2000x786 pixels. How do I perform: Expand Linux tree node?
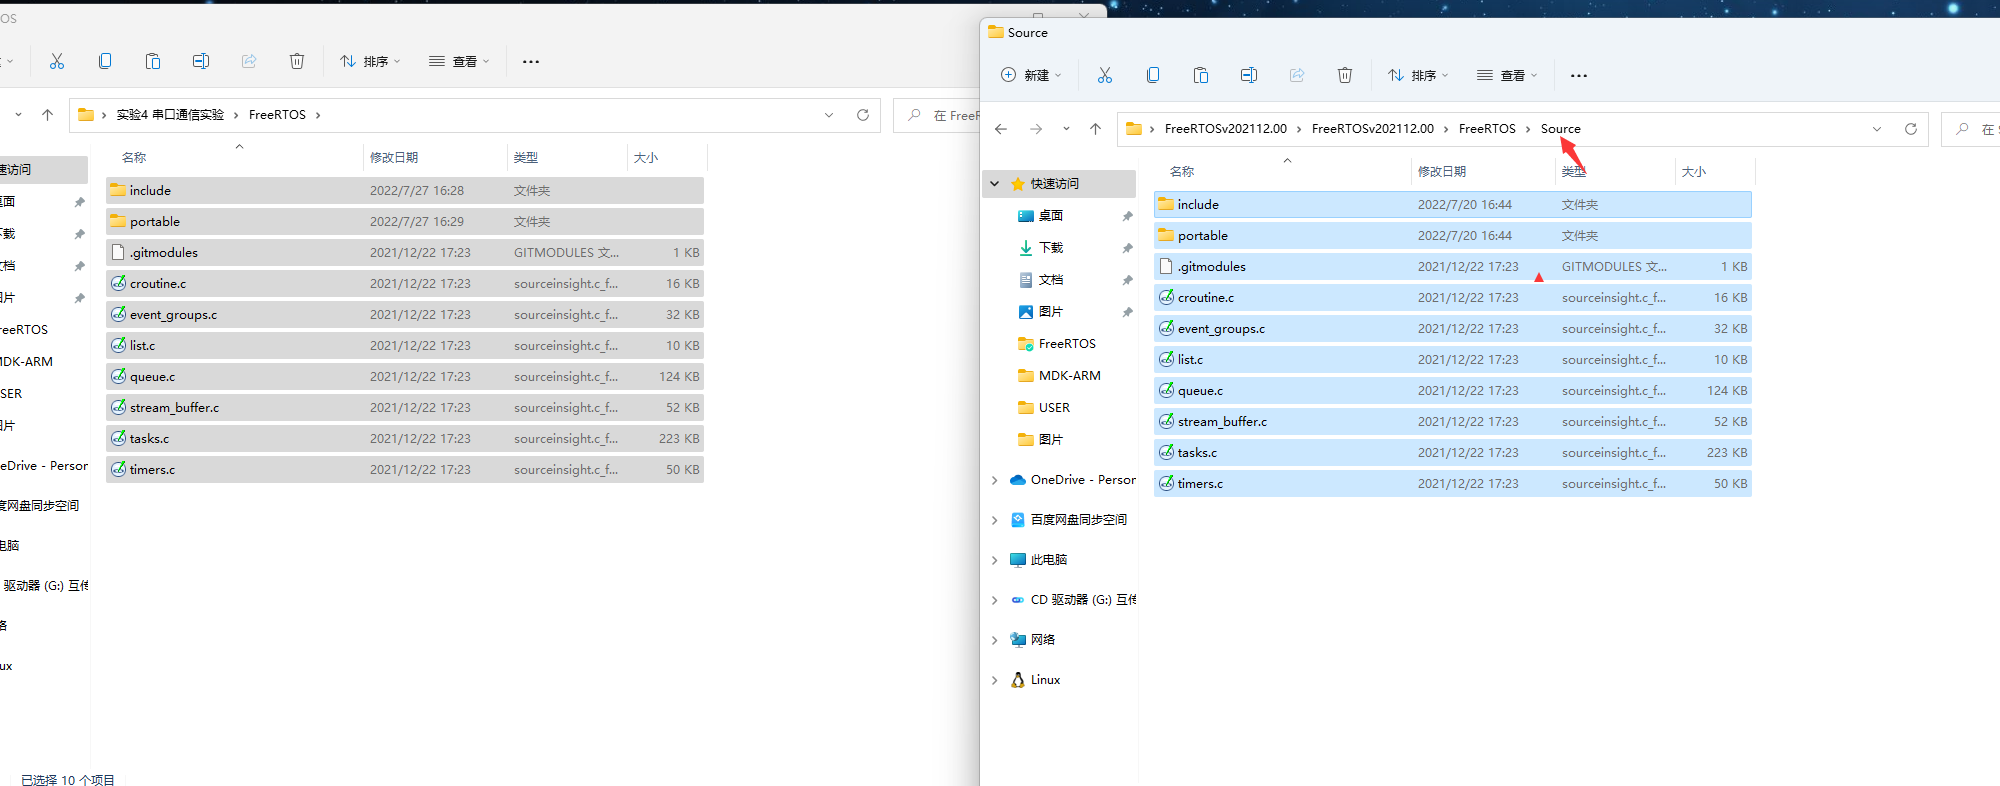pyautogui.click(x=994, y=680)
